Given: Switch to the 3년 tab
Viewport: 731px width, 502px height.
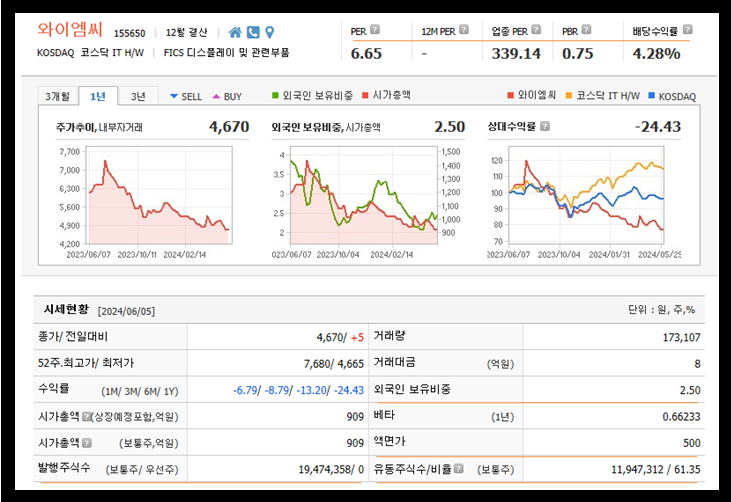Looking at the screenshot, I should (x=138, y=96).
